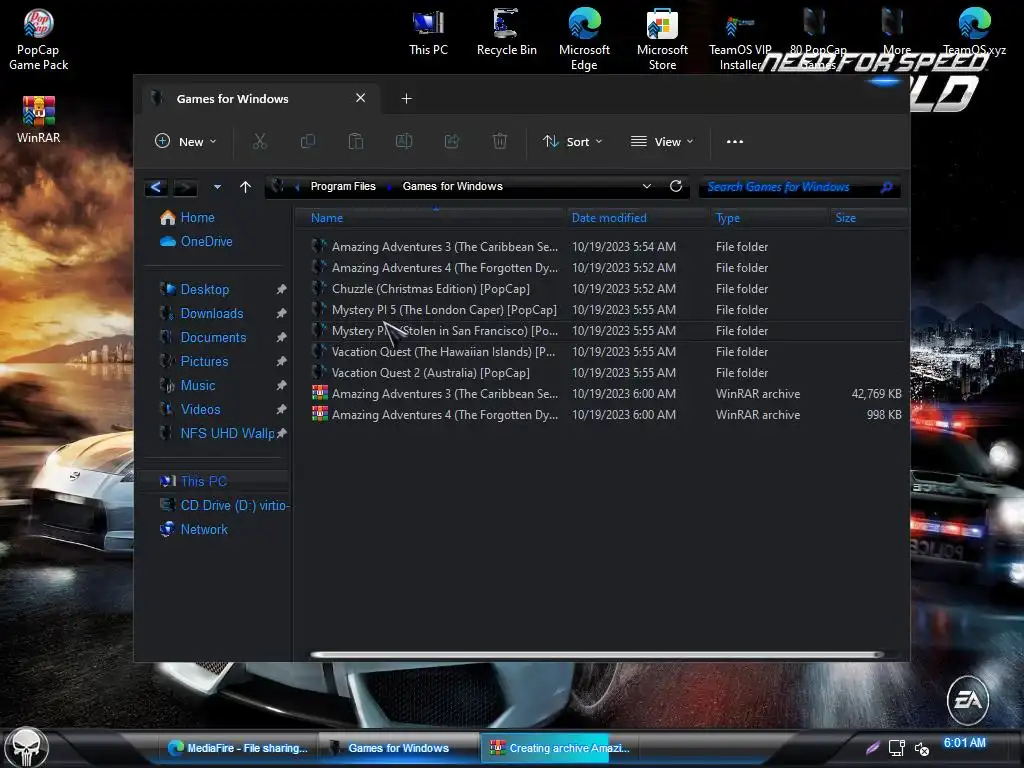Click the pin beside Videos
Viewport: 1024px width, 768px height.
coord(281,409)
